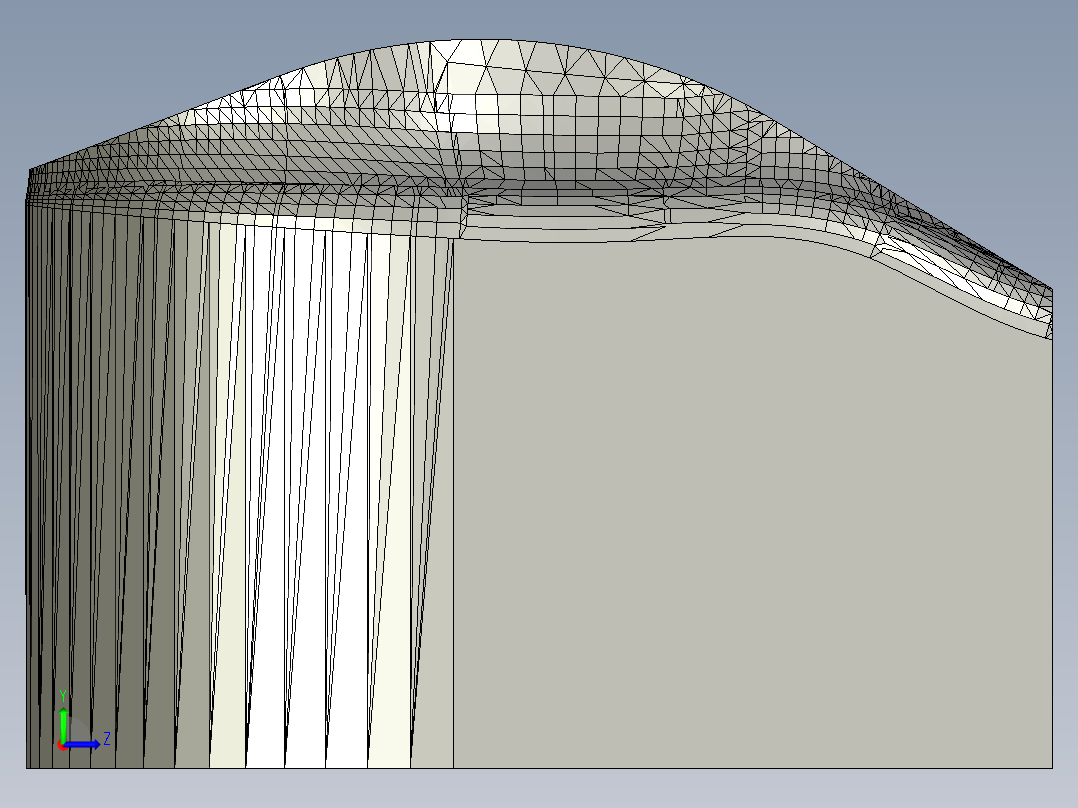Click the XYZ axis triad indicator
Viewport: 1078px width, 808px height.
(83, 721)
